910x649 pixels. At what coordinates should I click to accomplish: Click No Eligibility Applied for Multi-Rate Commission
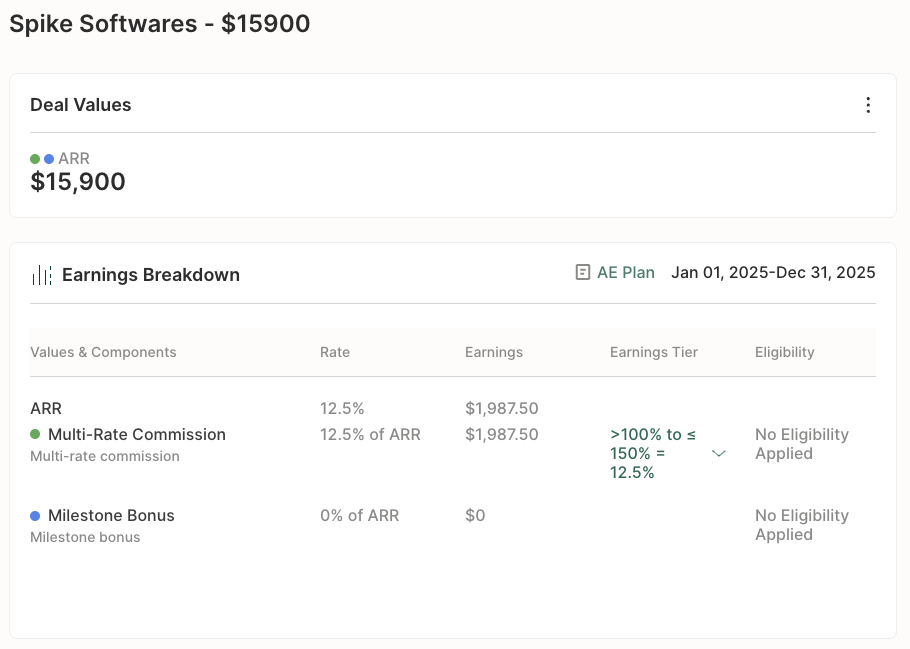coord(801,444)
